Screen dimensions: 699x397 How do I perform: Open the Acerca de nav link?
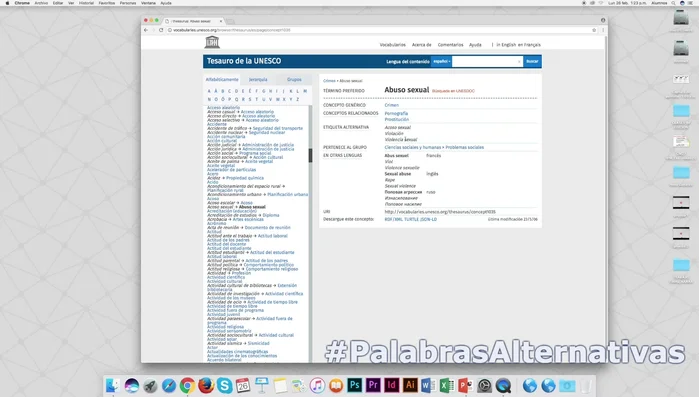click(x=422, y=45)
